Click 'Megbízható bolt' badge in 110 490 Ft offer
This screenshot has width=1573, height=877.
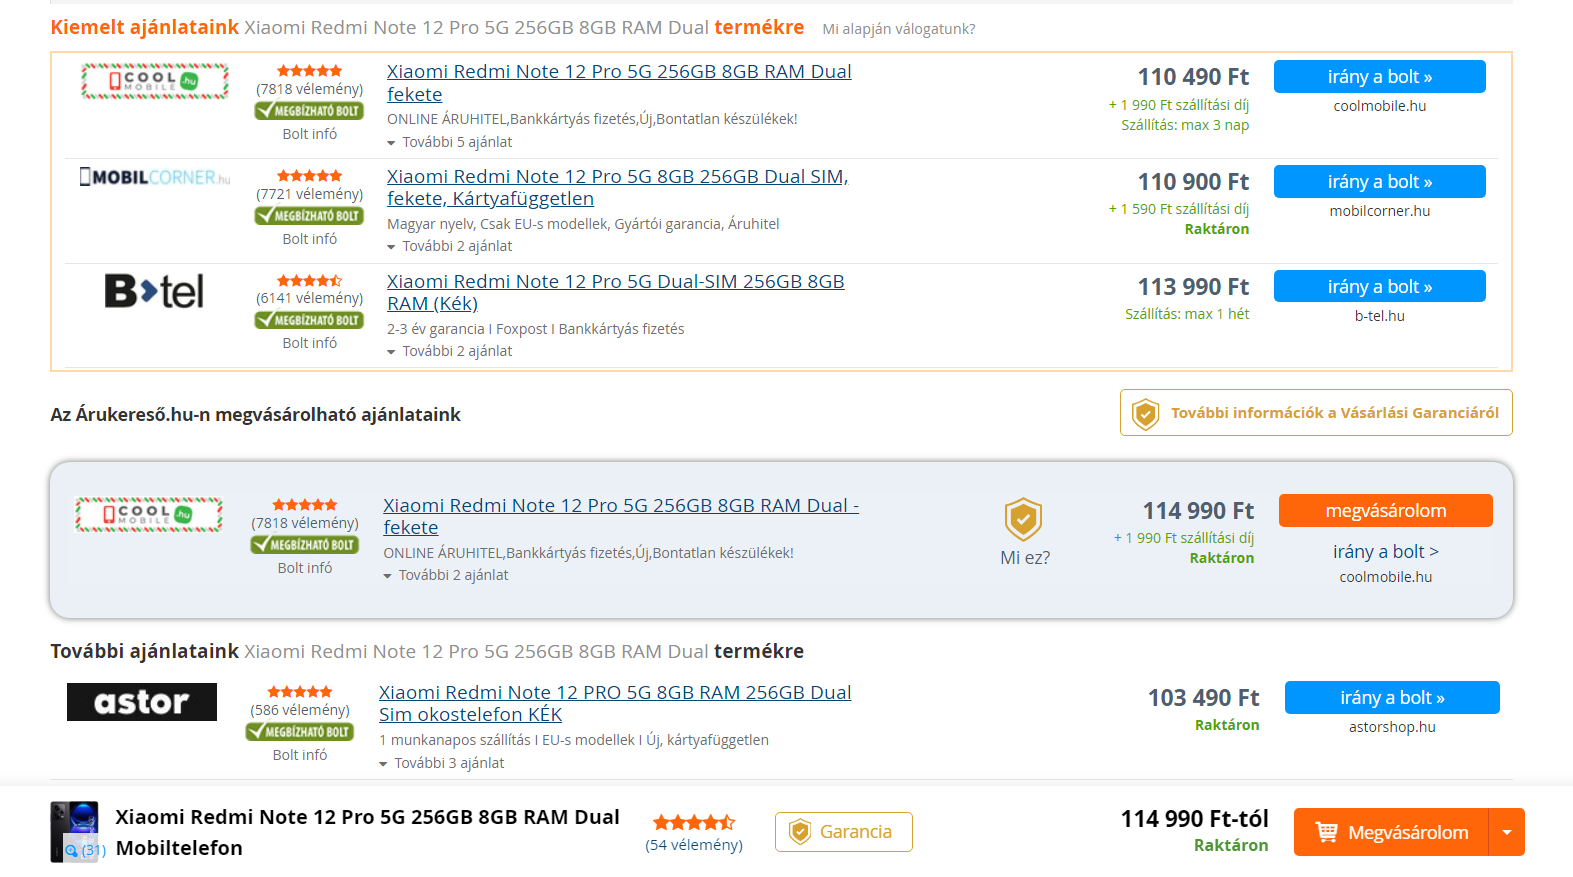pyautogui.click(x=309, y=111)
